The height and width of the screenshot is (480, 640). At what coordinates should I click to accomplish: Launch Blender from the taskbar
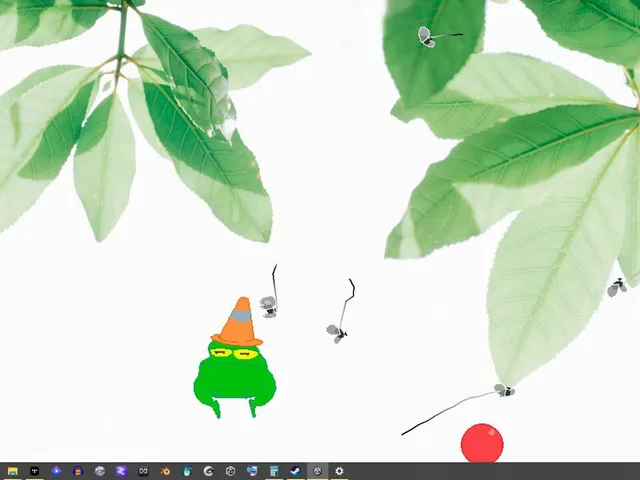165,471
